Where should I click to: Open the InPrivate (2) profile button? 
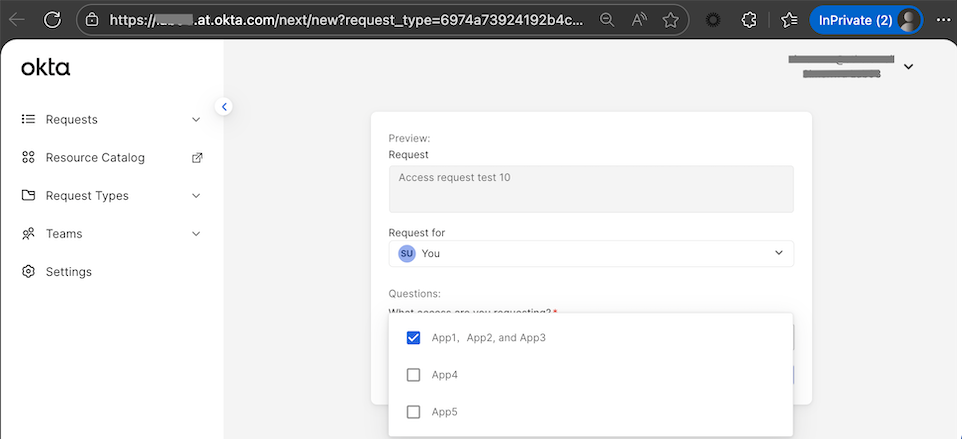click(866, 20)
